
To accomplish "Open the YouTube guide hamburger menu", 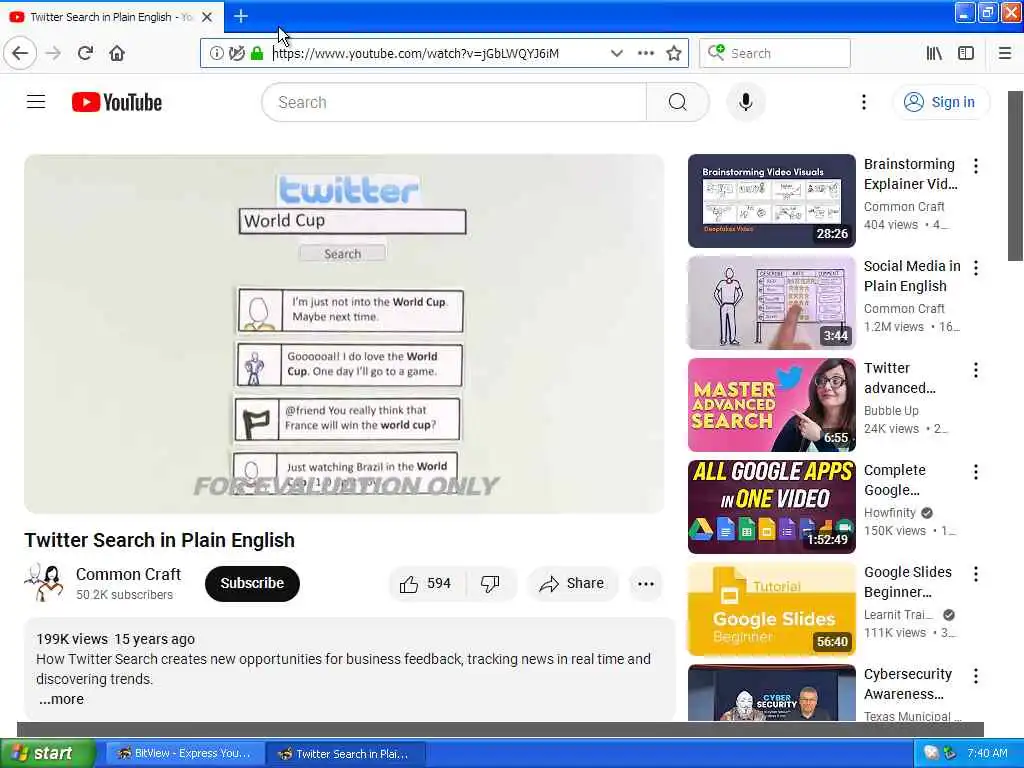I will pyautogui.click(x=36, y=102).
